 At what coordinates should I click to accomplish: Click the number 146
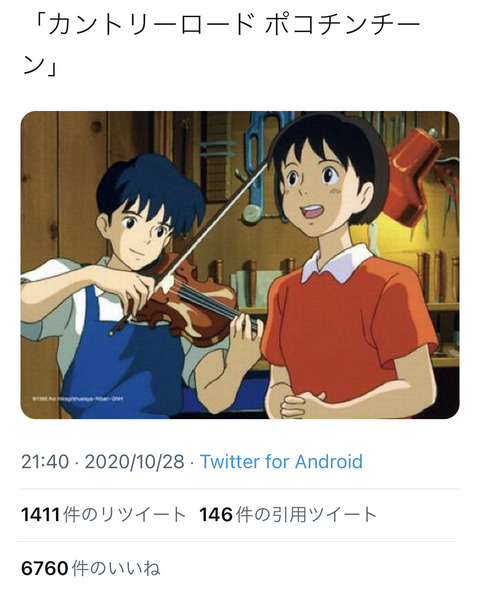[x=216, y=515]
